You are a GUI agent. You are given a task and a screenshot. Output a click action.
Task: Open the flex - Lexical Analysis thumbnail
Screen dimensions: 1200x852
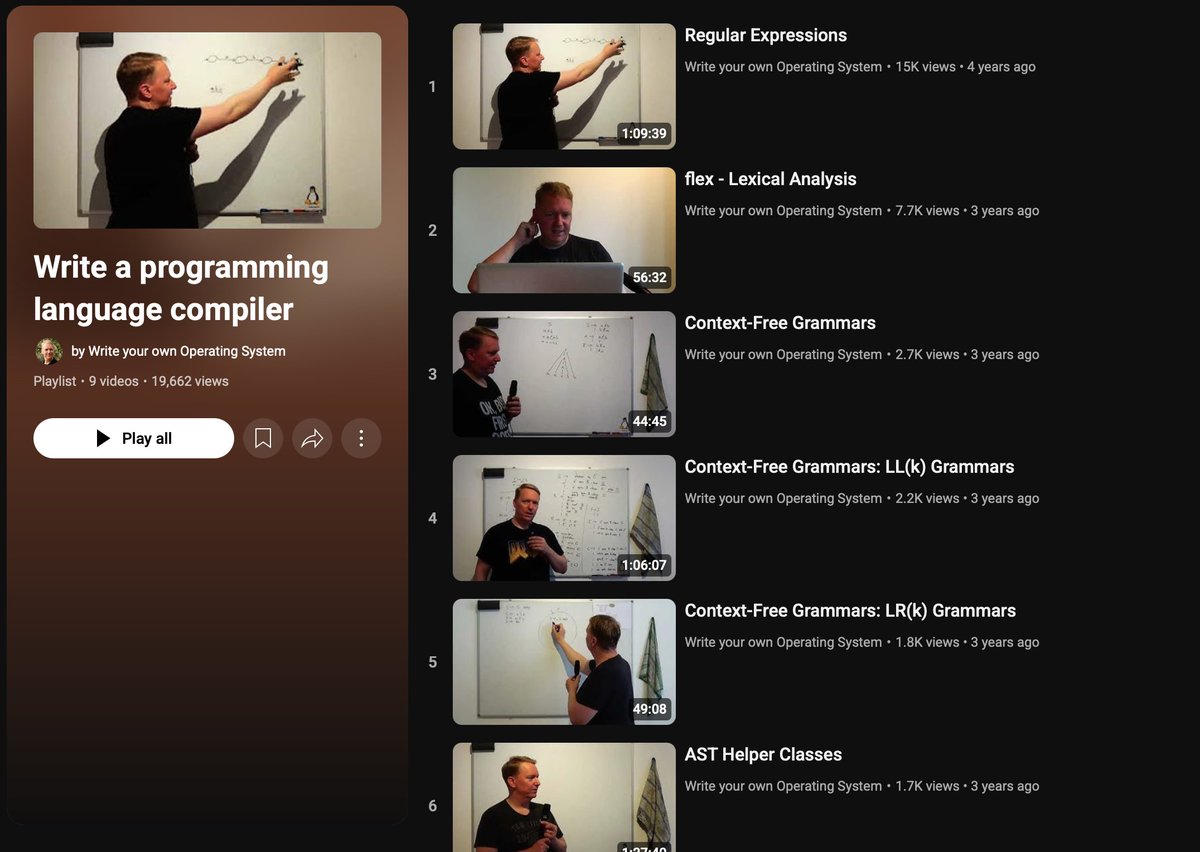click(x=564, y=230)
